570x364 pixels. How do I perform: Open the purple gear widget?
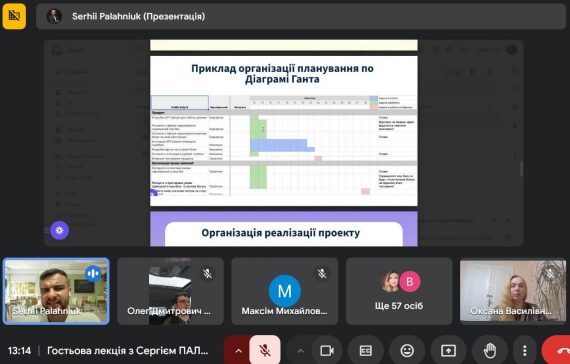pyautogui.click(x=59, y=230)
